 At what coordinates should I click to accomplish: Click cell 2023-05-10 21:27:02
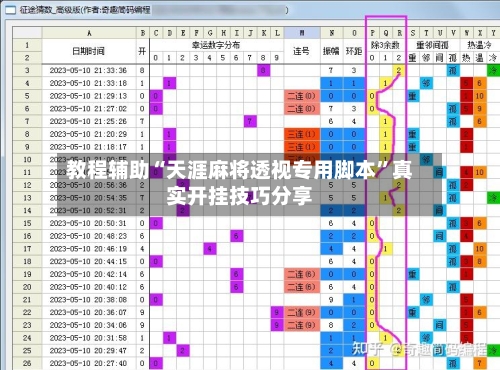89,109
